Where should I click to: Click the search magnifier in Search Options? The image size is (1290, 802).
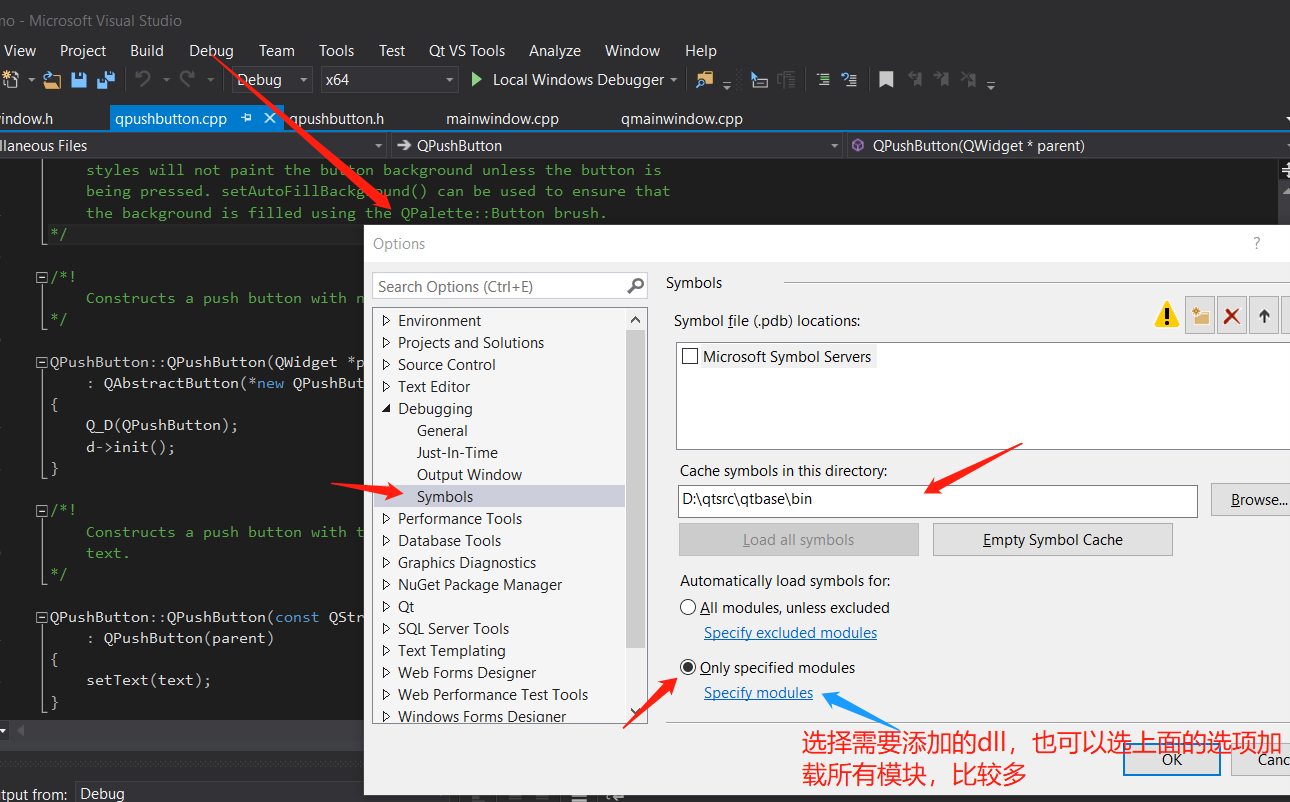(x=636, y=286)
